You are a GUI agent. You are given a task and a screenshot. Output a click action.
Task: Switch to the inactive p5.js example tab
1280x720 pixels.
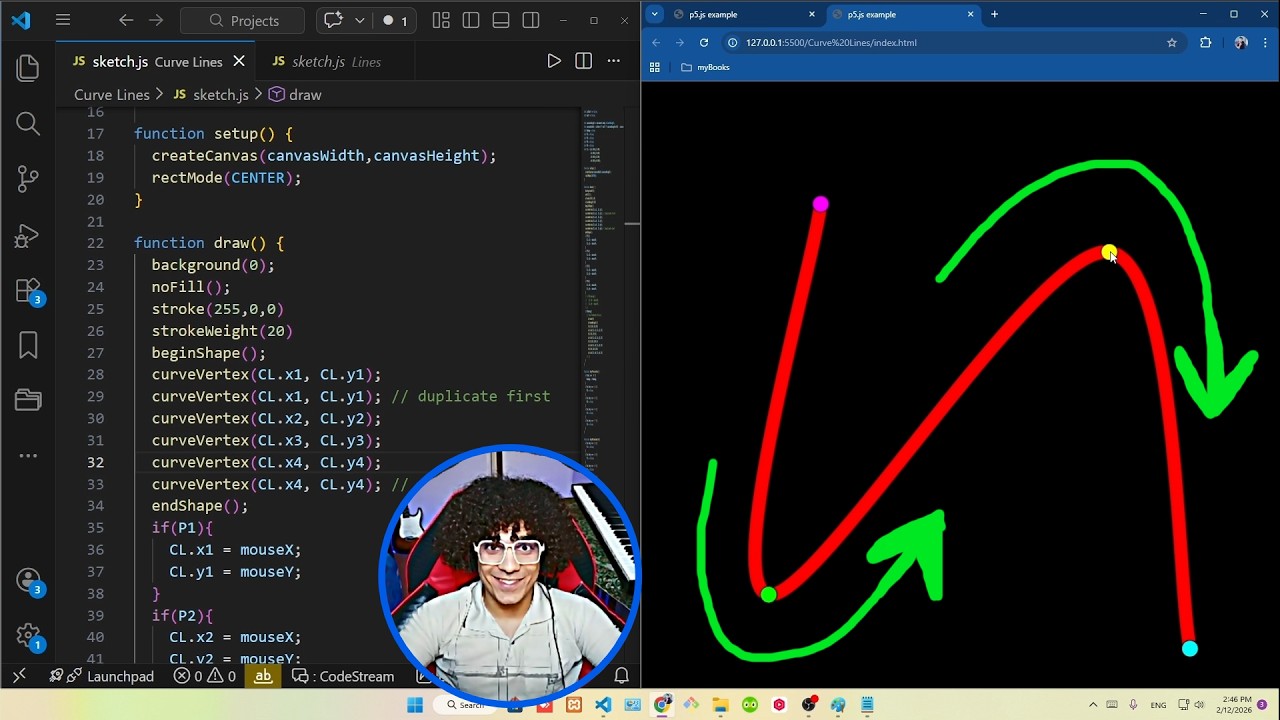pos(742,14)
